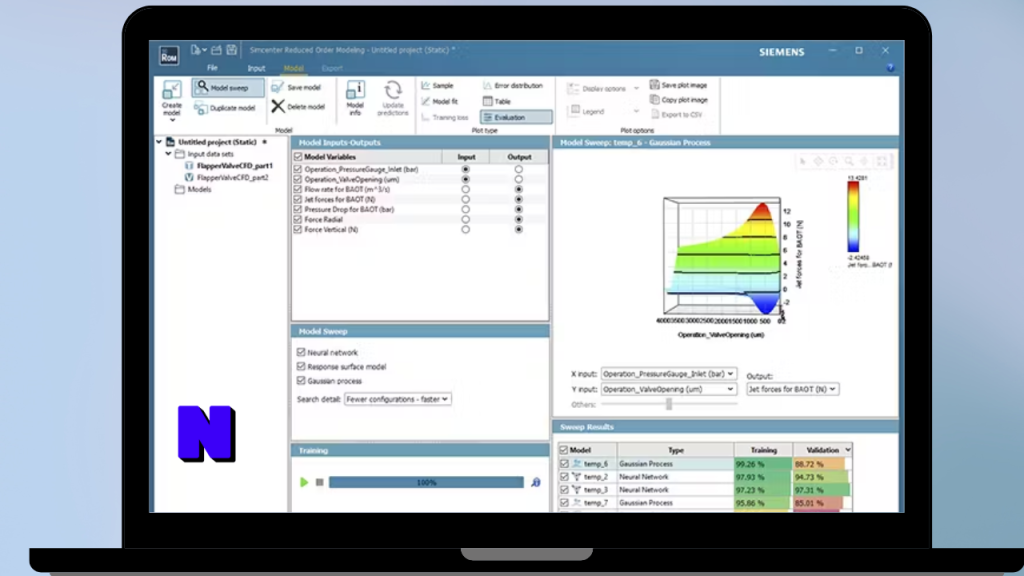Click the ROM application logo
The width and height of the screenshot is (1024, 576).
pyautogui.click(x=169, y=56)
